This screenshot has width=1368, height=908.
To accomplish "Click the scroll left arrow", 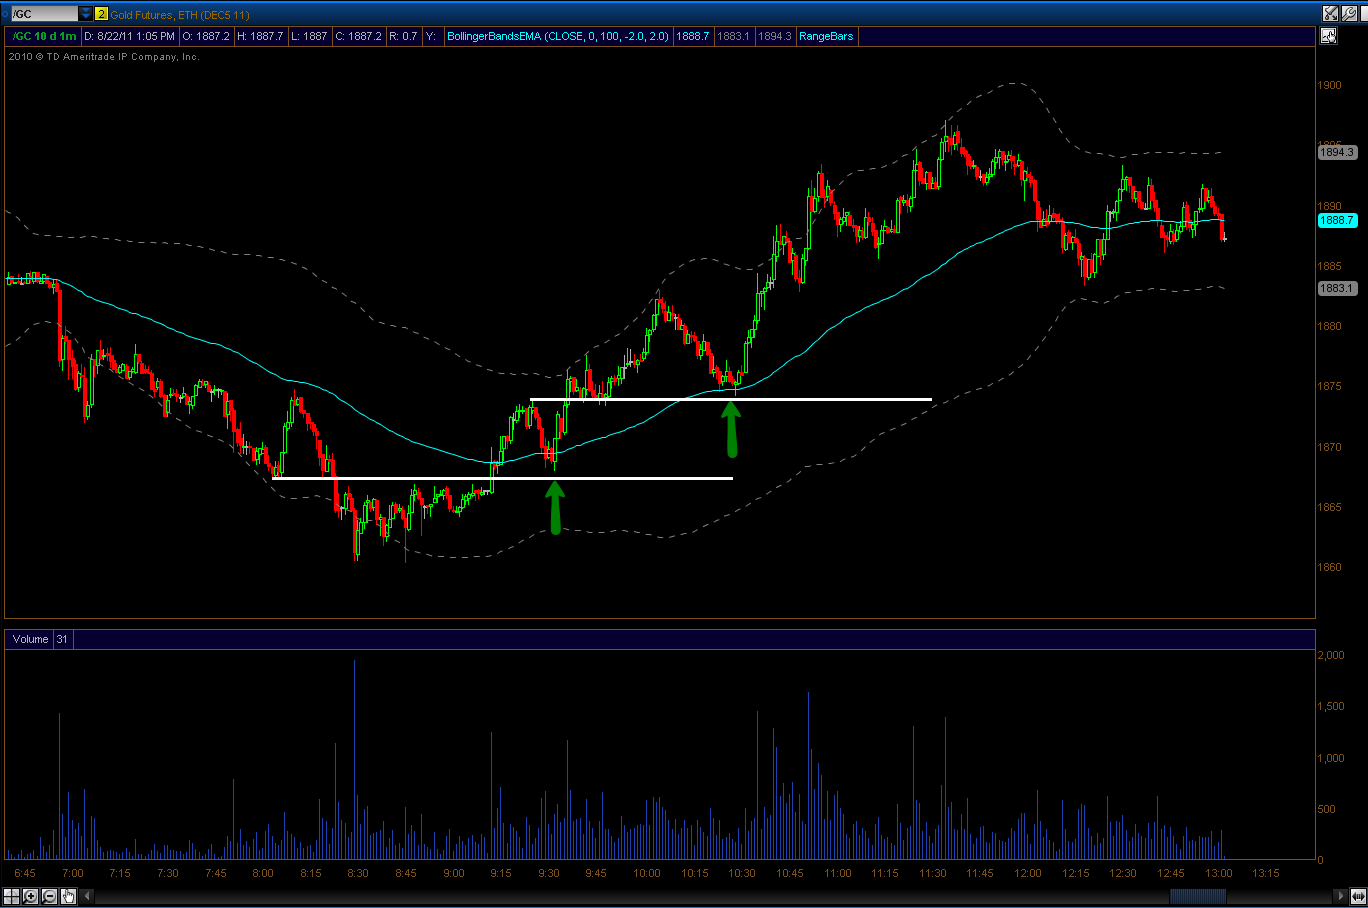I will tap(87, 896).
